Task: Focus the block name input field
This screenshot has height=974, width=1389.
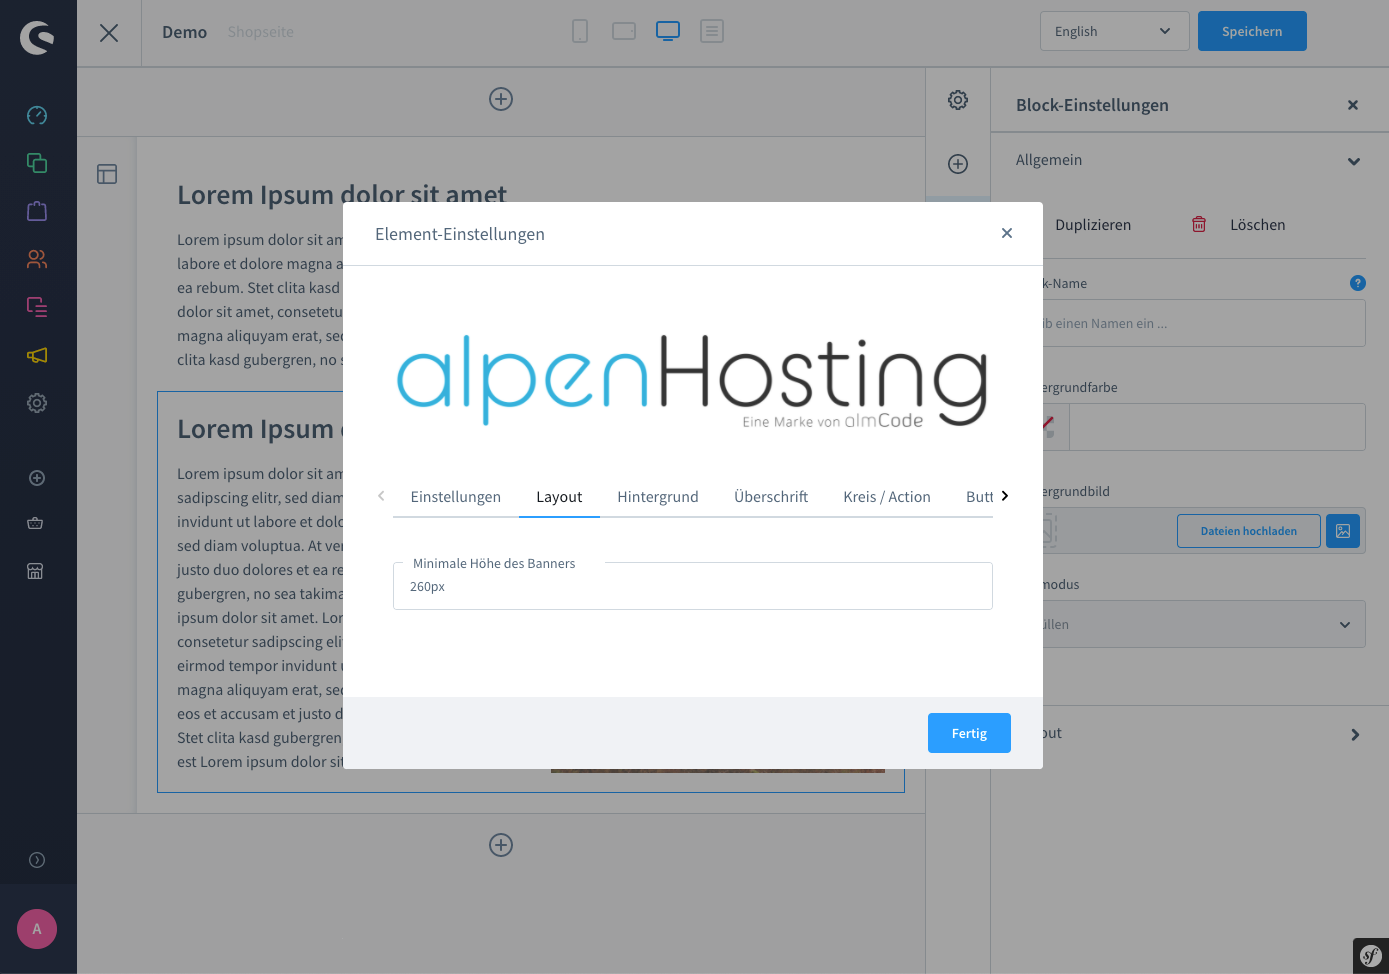Action: [x=1204, y=323]
